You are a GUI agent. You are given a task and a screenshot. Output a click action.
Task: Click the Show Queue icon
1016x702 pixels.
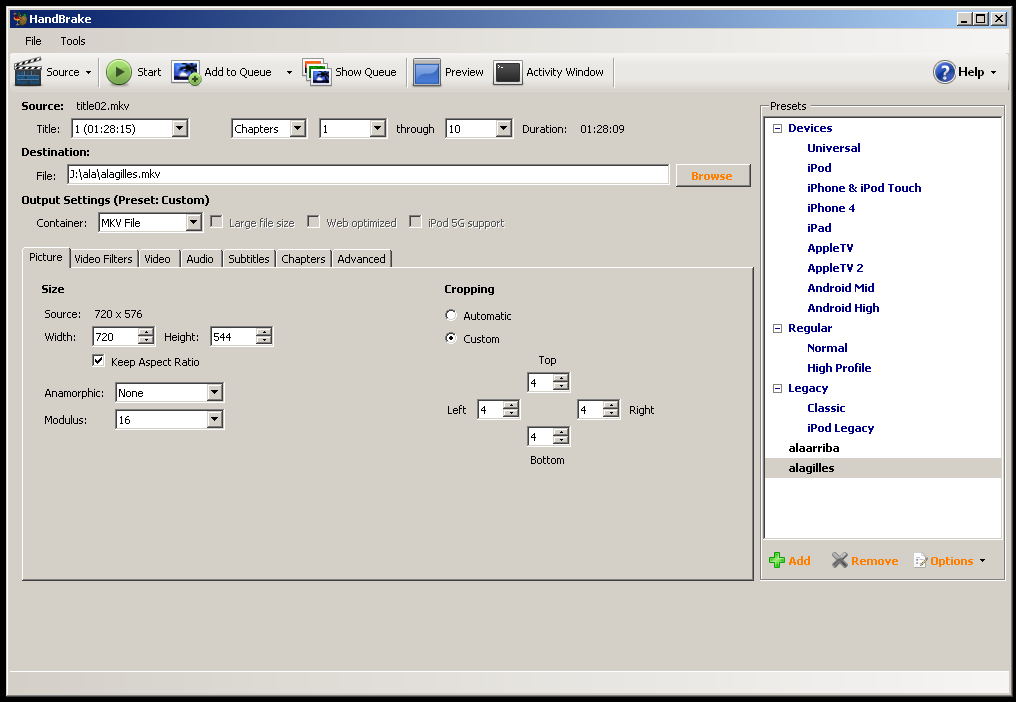(317, 72)
